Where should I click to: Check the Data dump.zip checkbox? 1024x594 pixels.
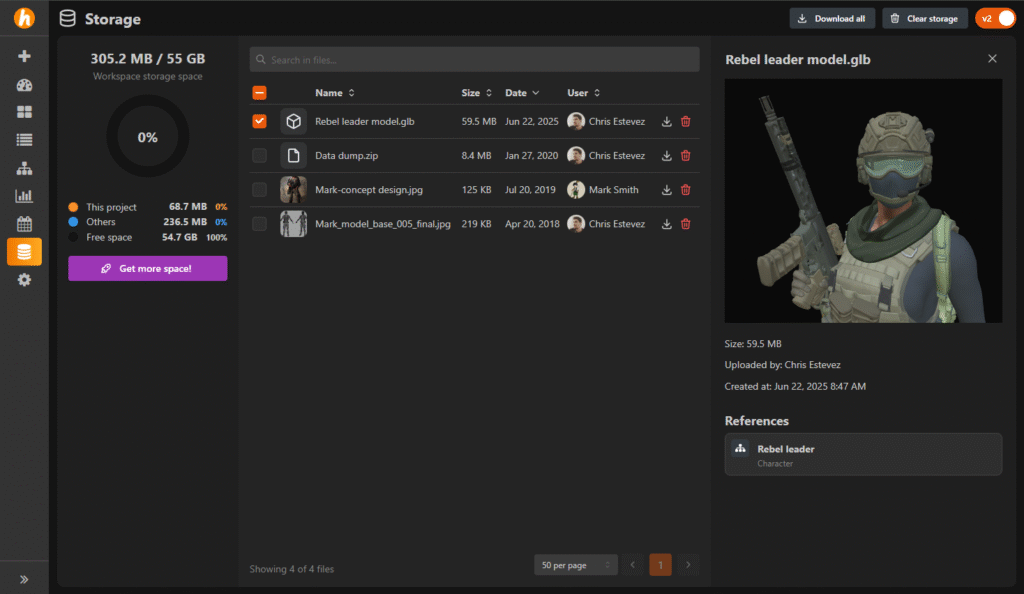(x=260, y=156)
